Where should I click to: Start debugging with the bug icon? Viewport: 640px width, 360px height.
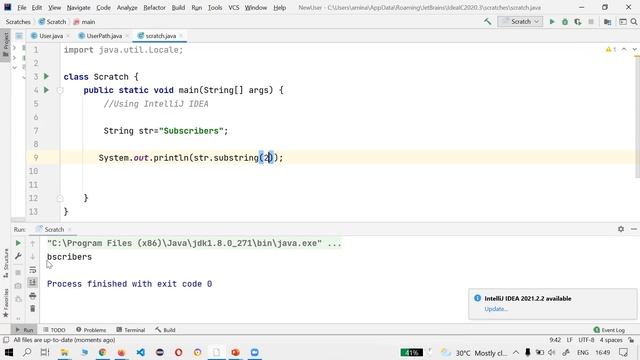(x=565, y=22)
